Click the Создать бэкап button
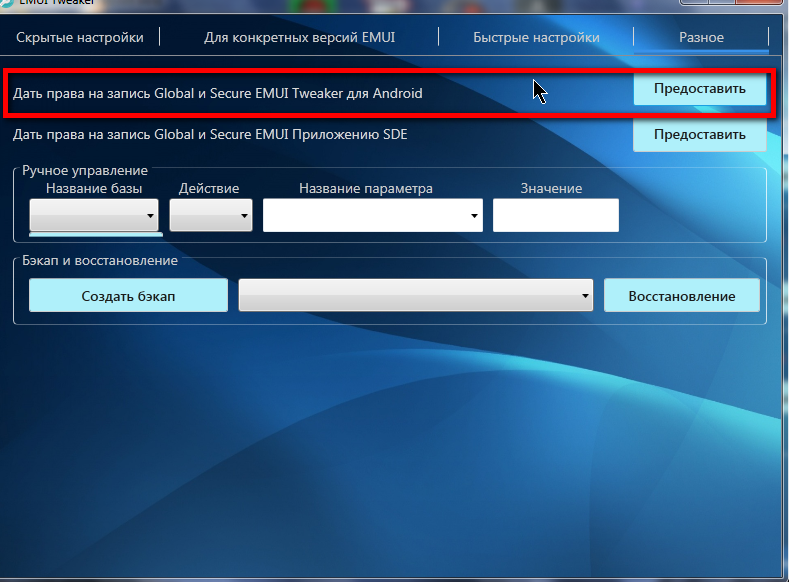This screenshot has width=789, height=582. click(x=128, y=296)
